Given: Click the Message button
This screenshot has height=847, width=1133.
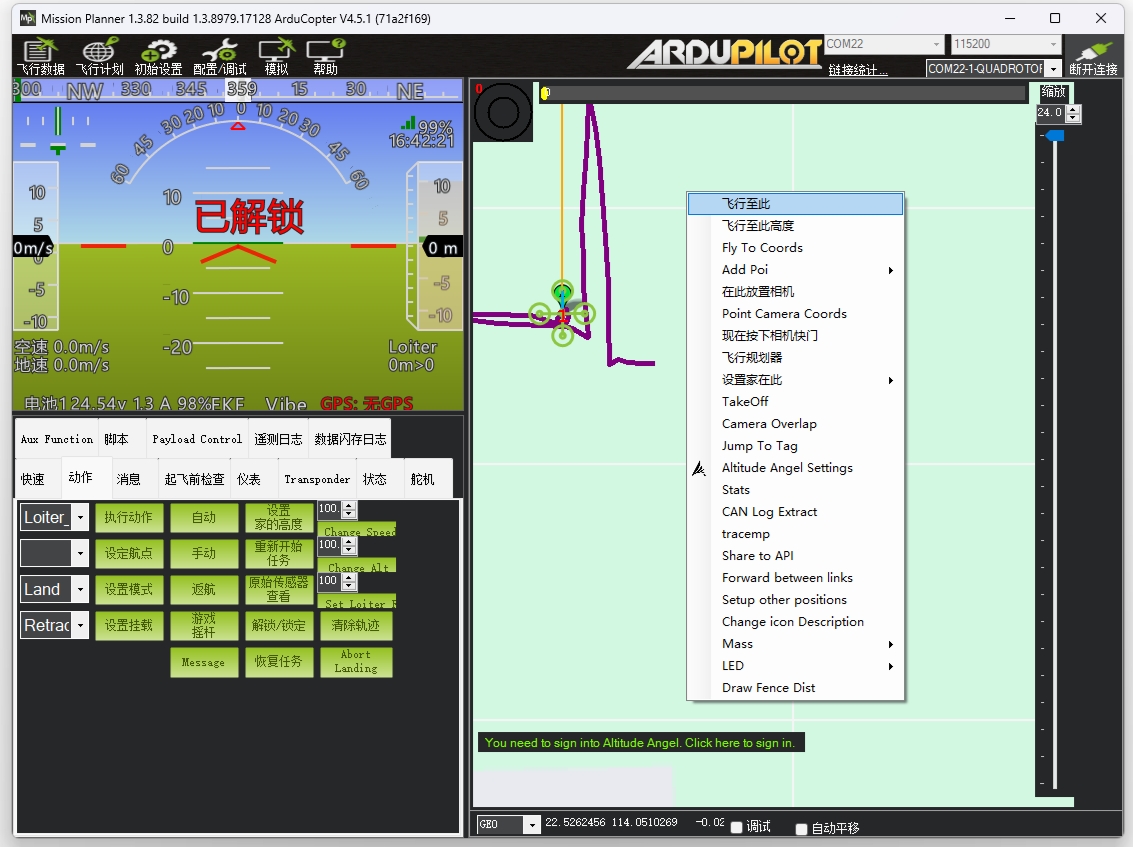Looking at the screenshot, I should [204, 662].
